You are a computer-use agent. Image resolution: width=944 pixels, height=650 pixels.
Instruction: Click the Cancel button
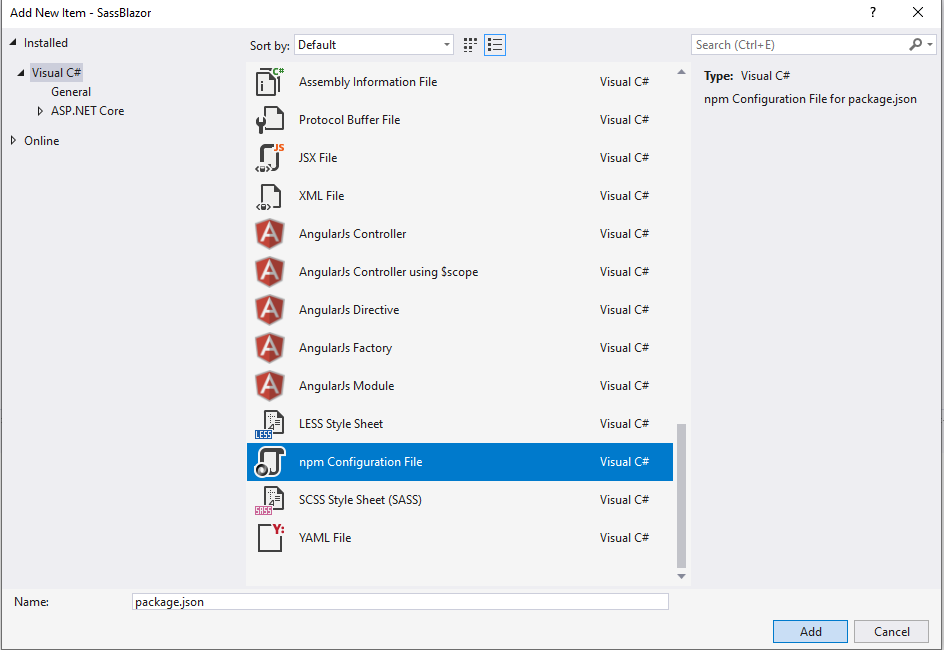click(x=892, y=631)
